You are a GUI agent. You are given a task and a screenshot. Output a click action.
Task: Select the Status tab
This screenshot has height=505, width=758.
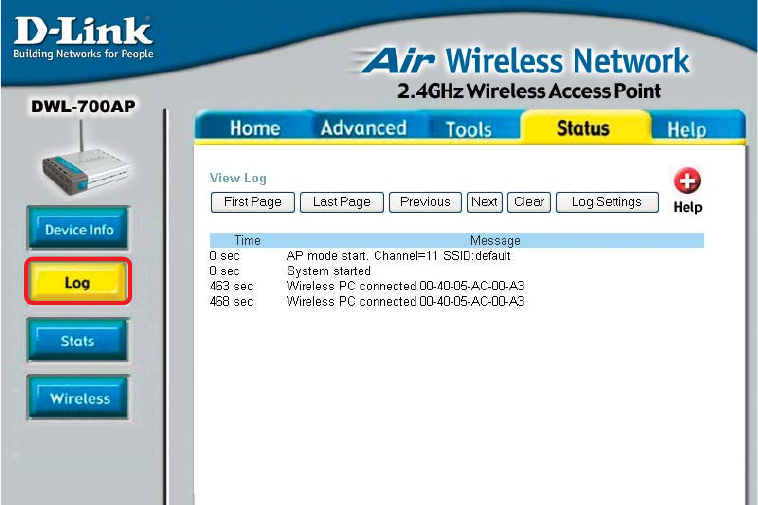[x=583, y=128]
